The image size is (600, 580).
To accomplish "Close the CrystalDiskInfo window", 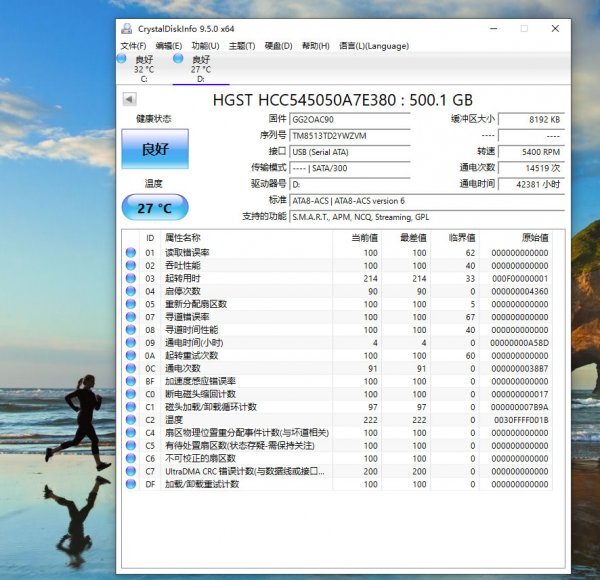I will point(555,29).
